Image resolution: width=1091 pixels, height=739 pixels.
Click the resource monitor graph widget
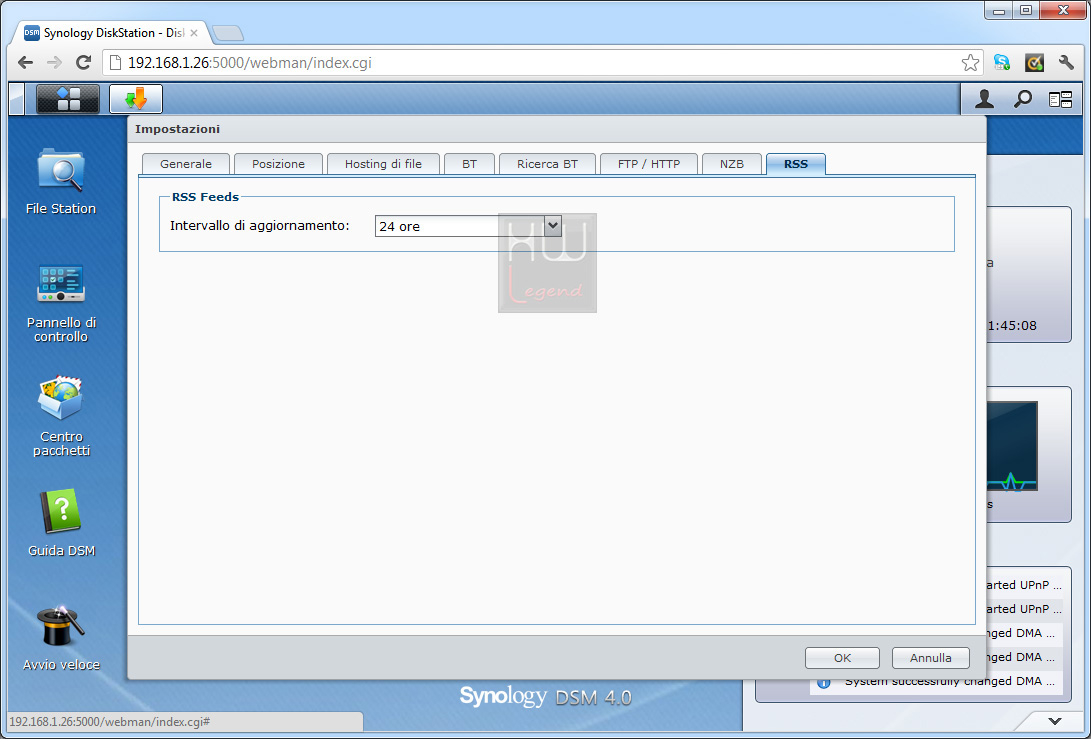pos(1012,446)
